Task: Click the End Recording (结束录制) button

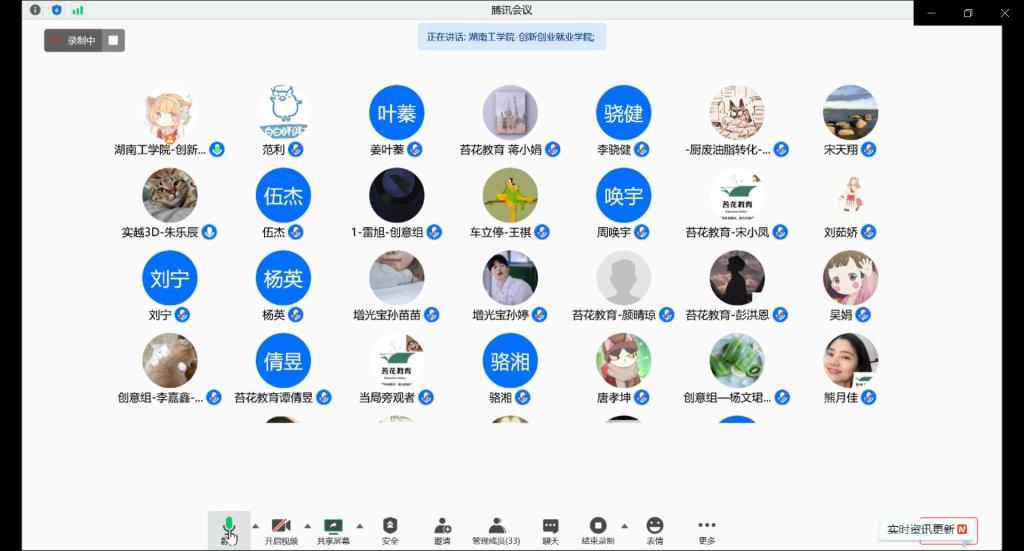Action: click(598, 529)
